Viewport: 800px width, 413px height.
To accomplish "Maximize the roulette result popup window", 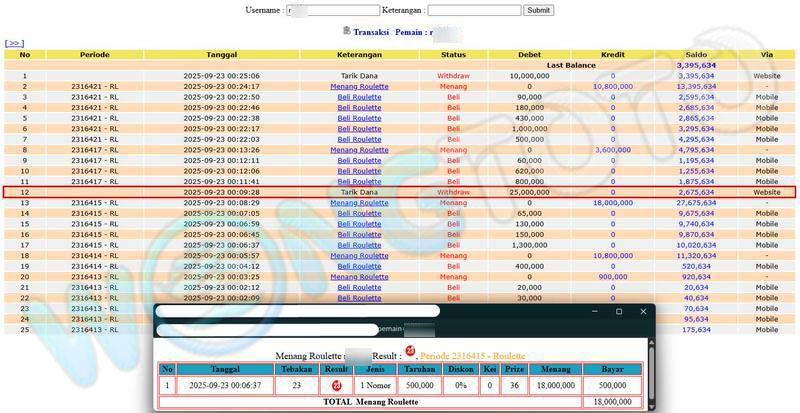I will (618, 312).
